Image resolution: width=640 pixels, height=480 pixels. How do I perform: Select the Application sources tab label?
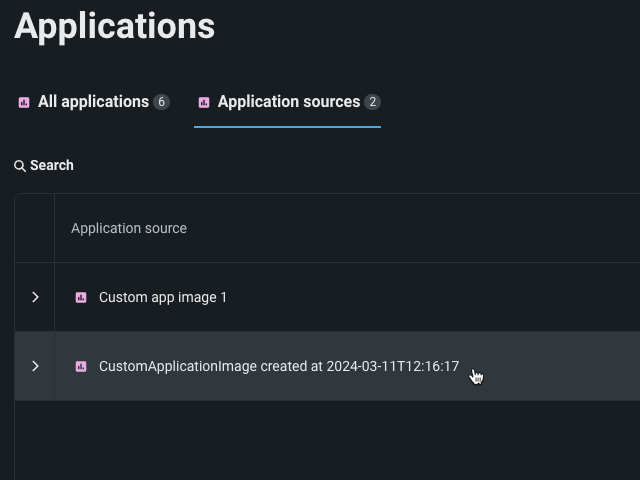click(288, 102)
